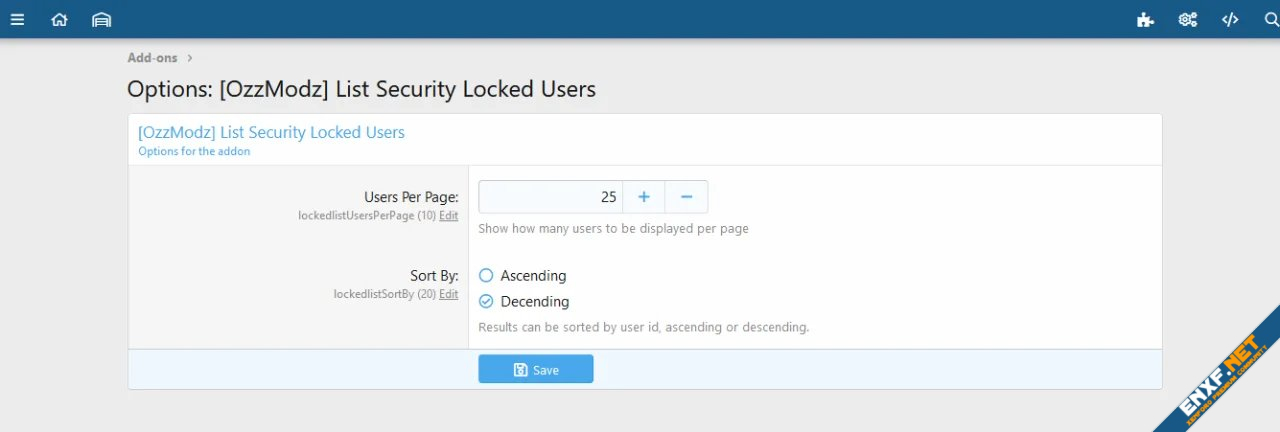1280x432 pixels.
Task: Click the storefront icon in top bar
Action: pos(101,19)
